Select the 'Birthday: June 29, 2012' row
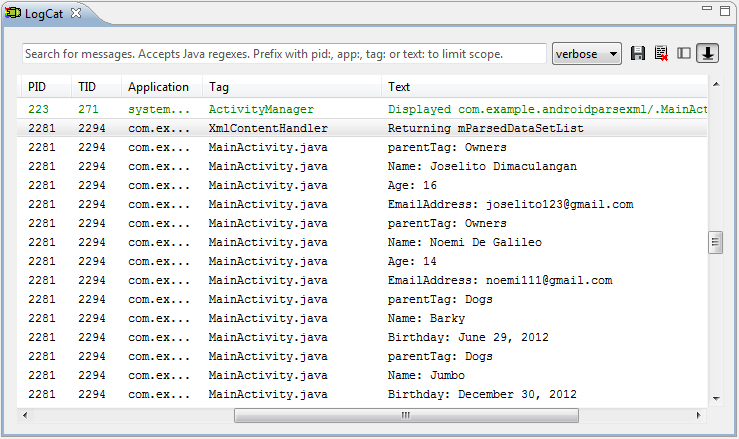Screen dimensions: 739x439 click(362, 337)
